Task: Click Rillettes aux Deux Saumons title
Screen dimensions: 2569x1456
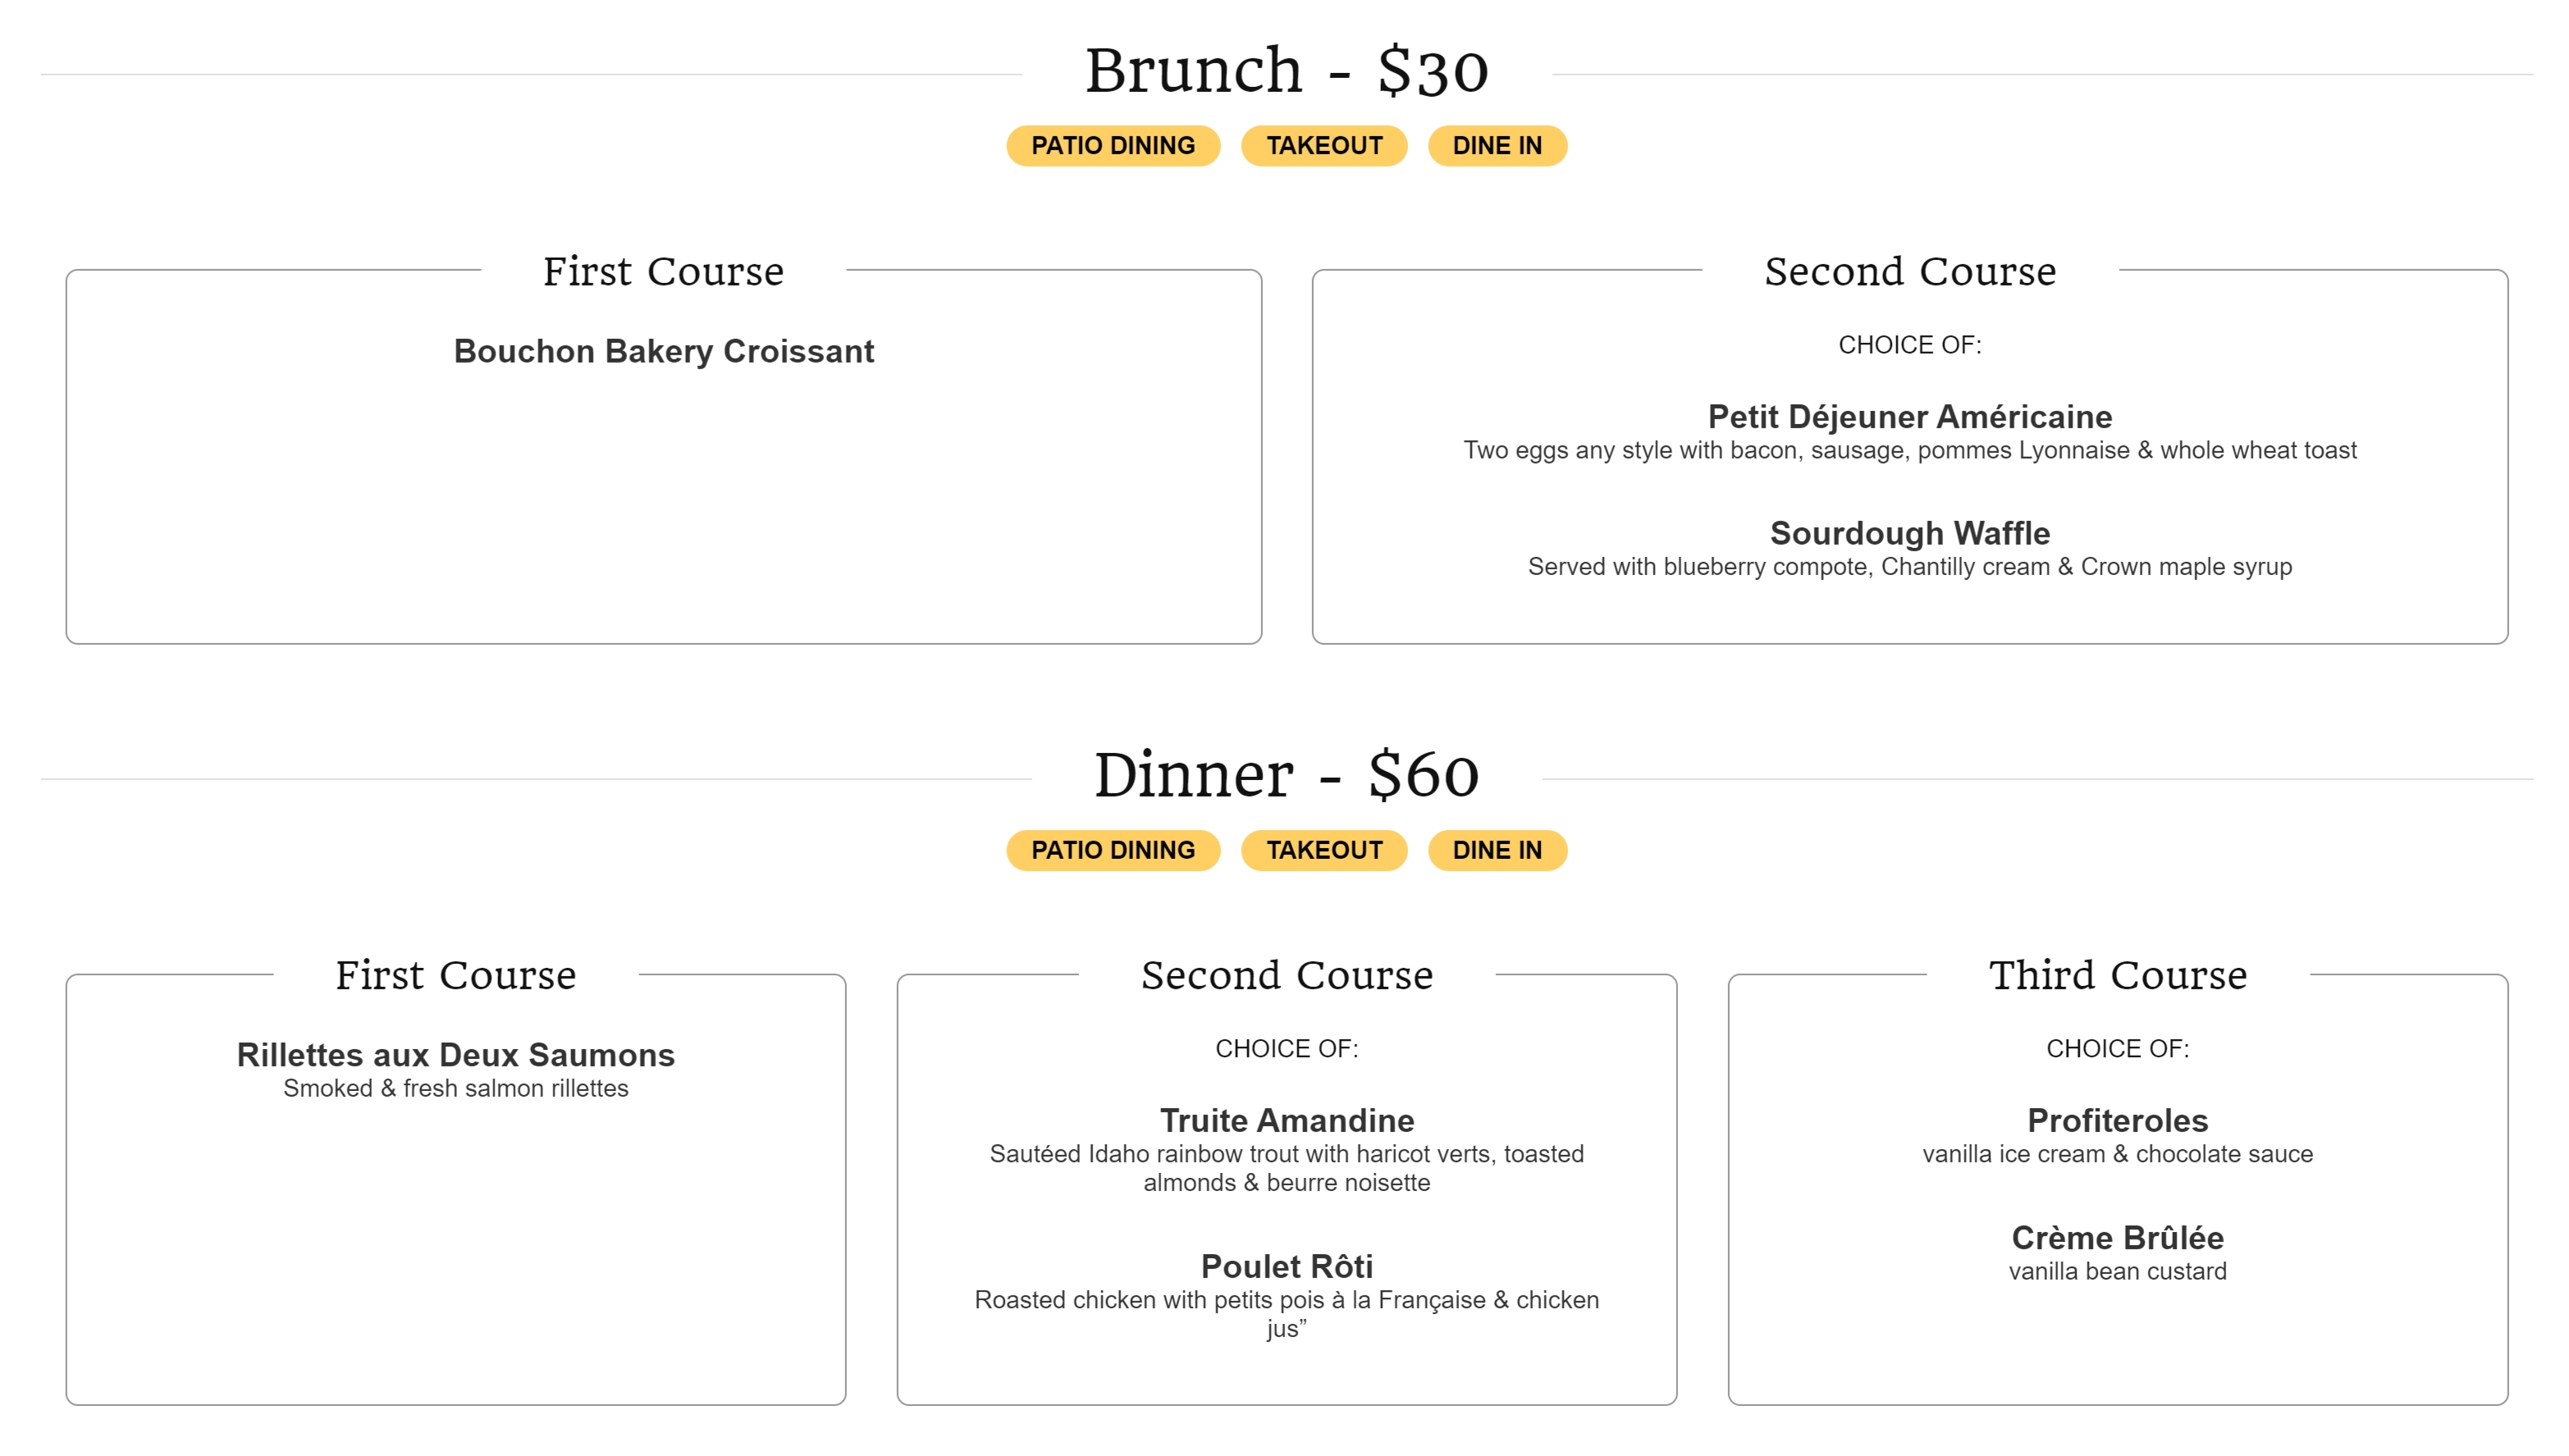Action: [x=455, y=1055]
